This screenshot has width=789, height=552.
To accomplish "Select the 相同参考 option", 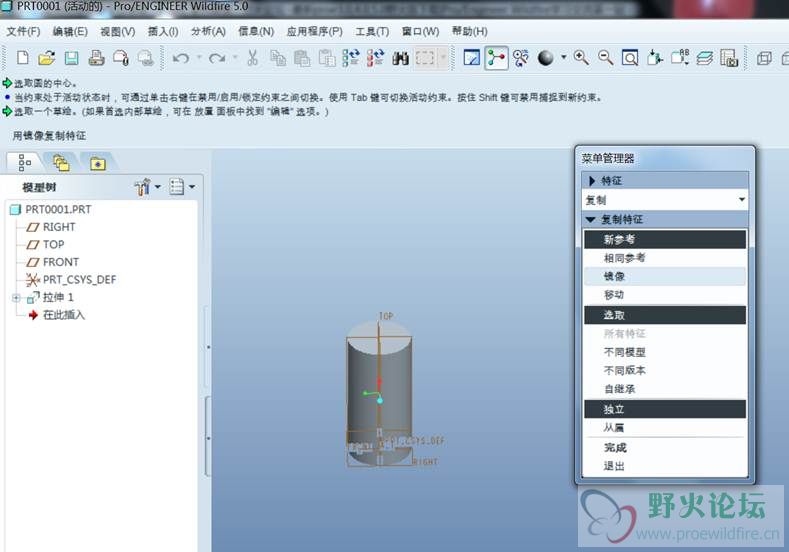I will tap(665, 258).
